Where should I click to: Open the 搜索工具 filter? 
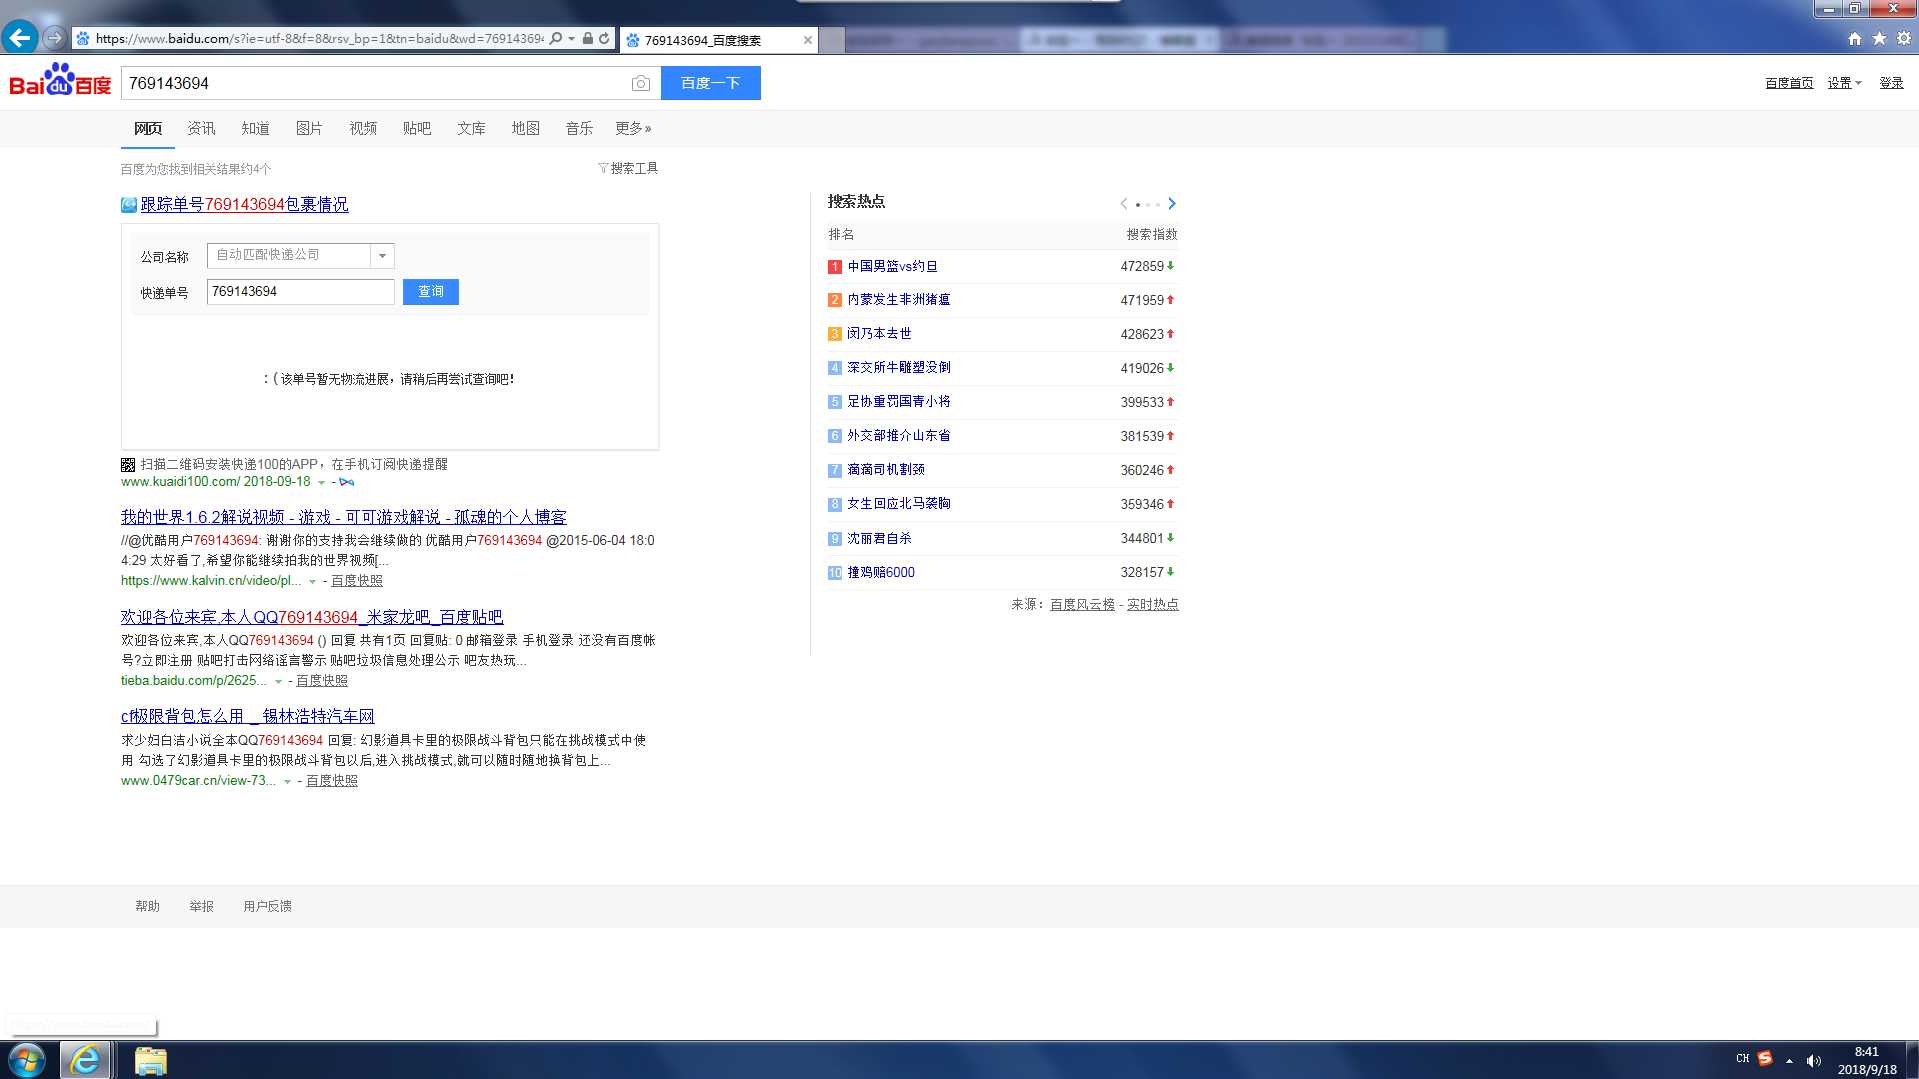628,168
